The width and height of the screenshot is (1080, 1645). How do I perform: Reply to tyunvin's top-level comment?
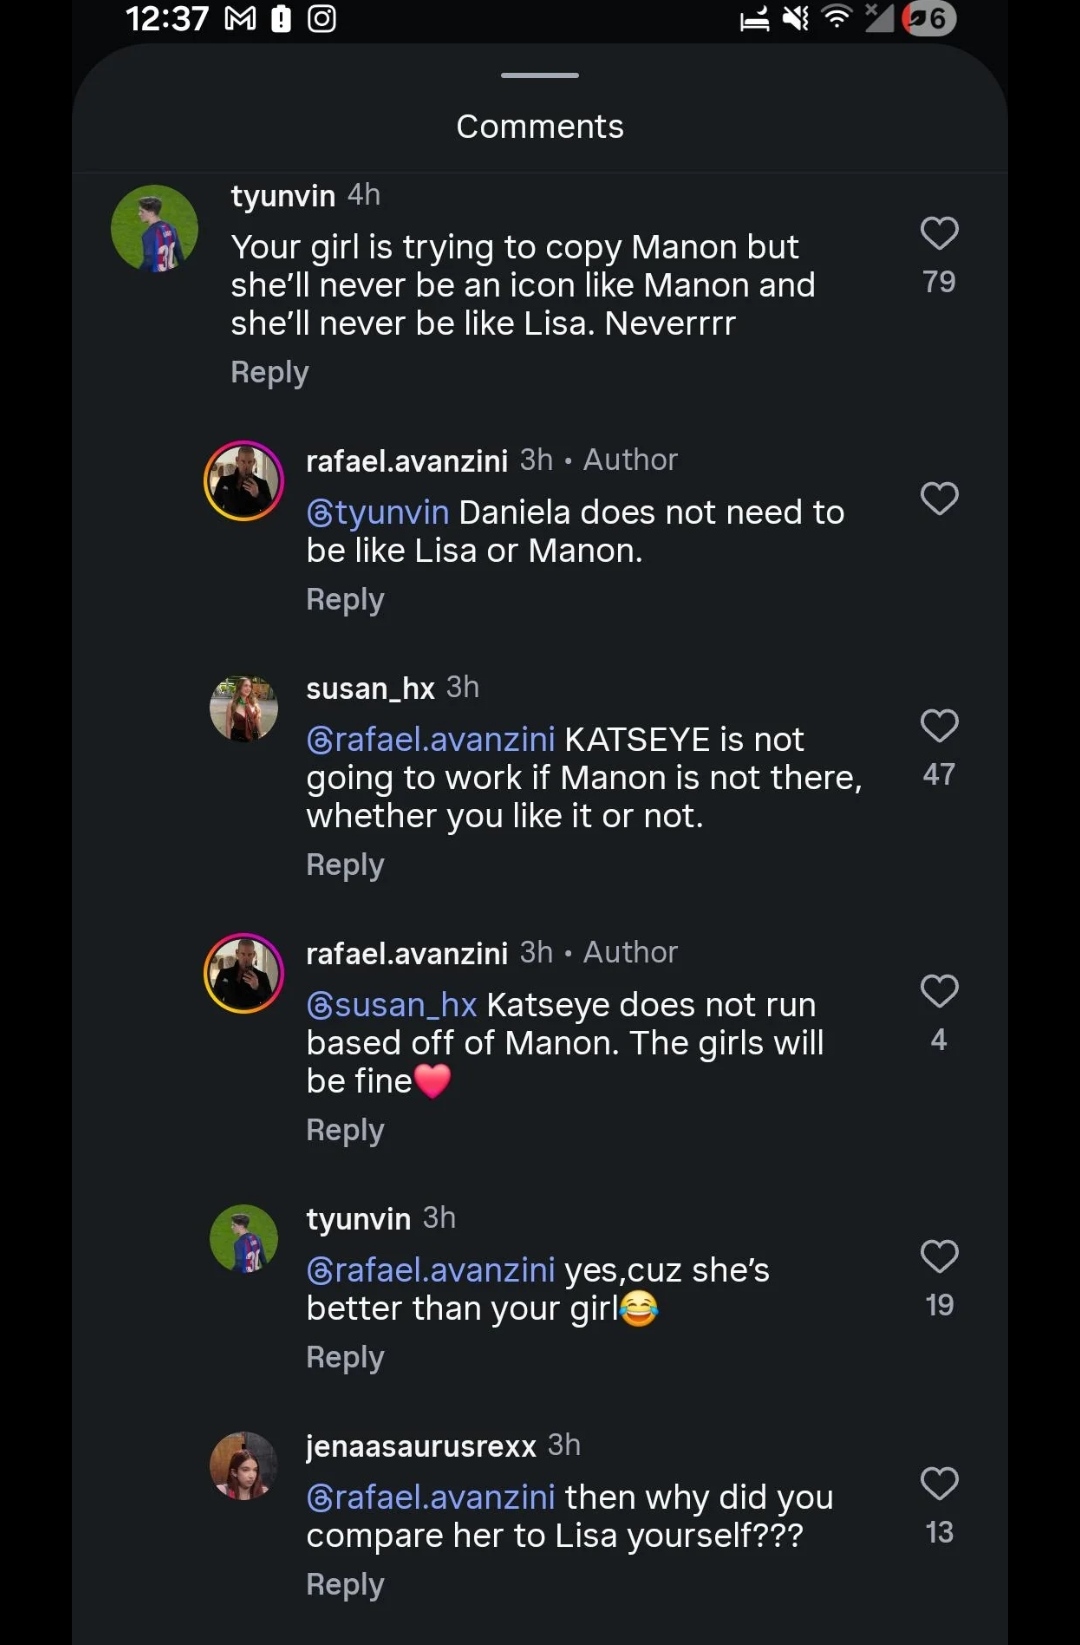pos(269,372)
